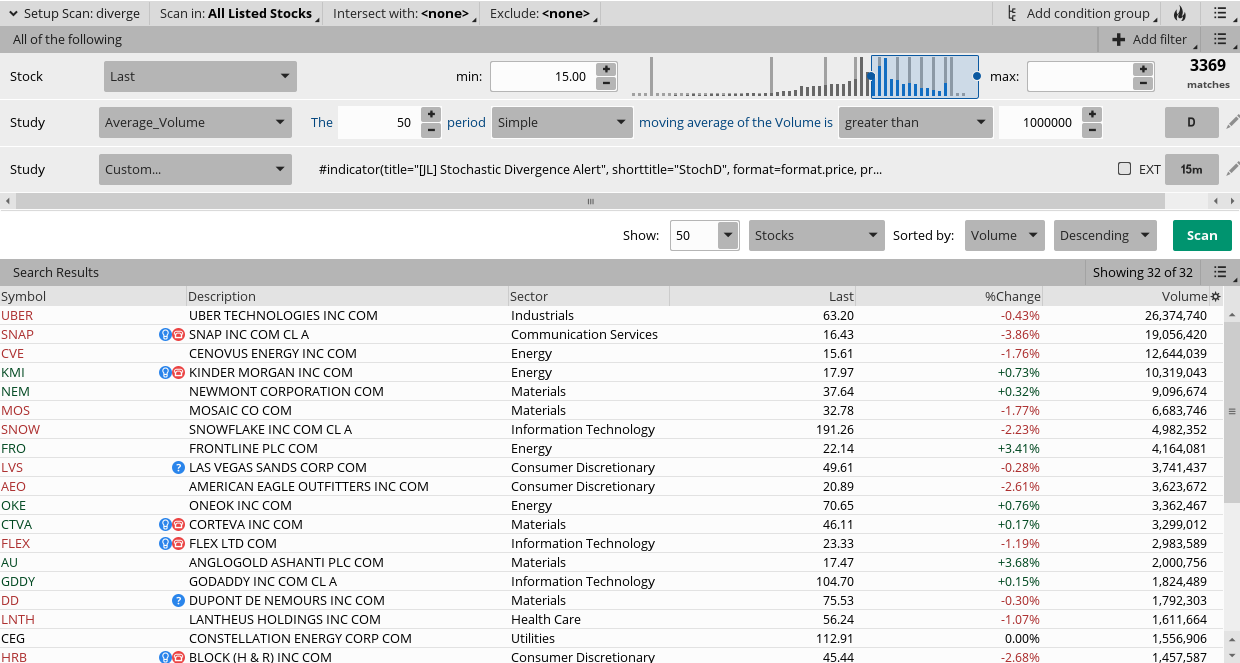Open the list menu beside Add filter
Viewport: 1240px width, 663px height.
[x=1220, y=40]
